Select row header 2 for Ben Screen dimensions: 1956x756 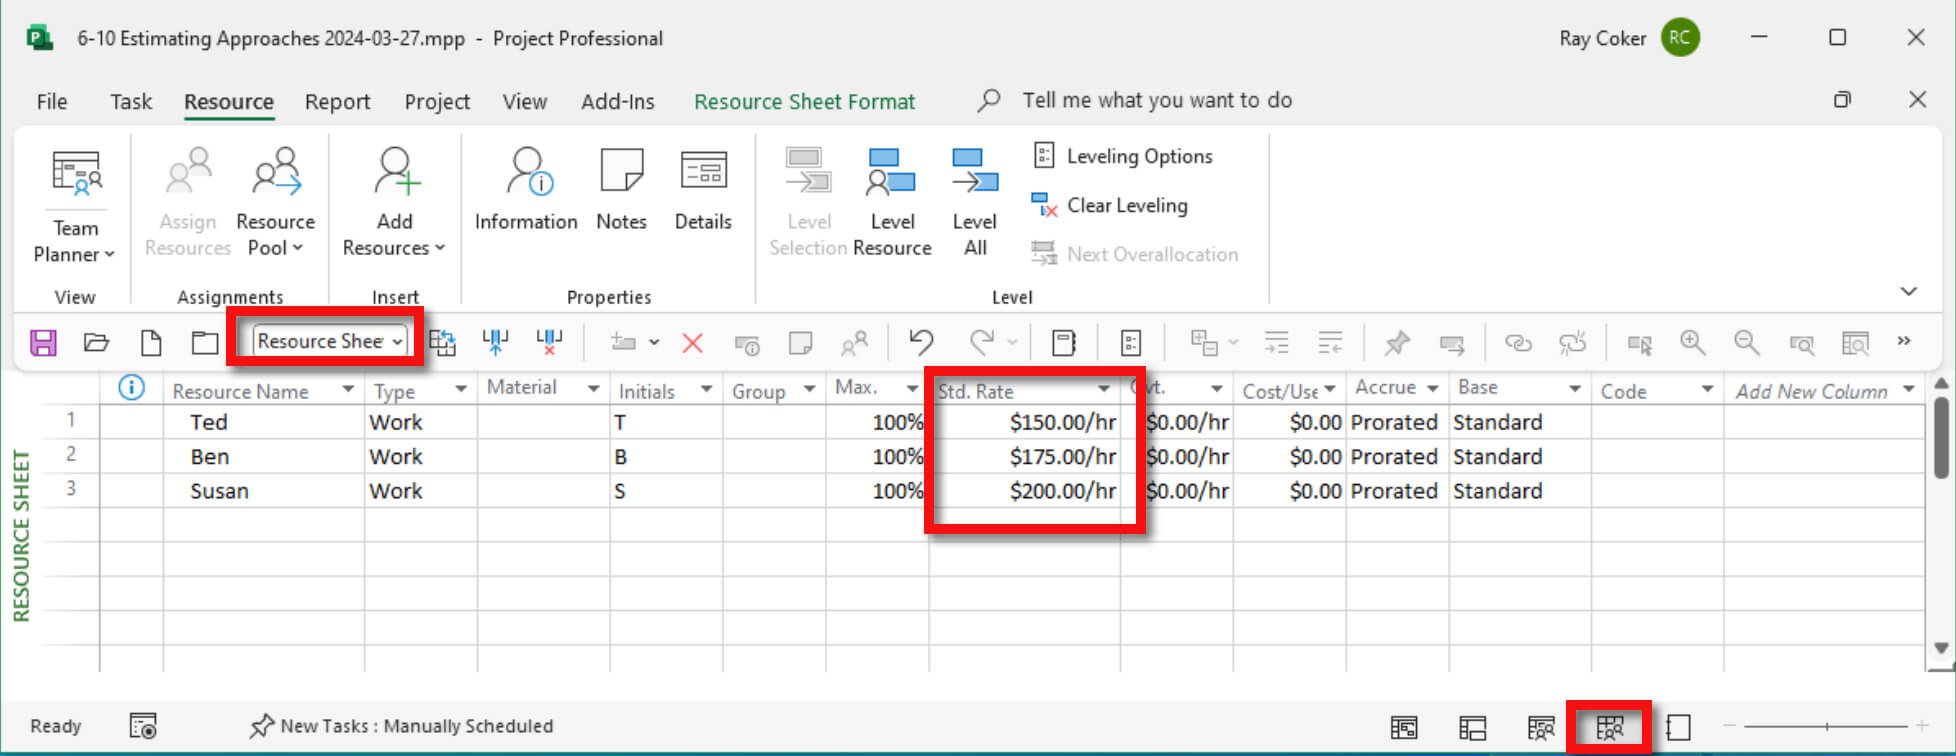click(70, 455)
